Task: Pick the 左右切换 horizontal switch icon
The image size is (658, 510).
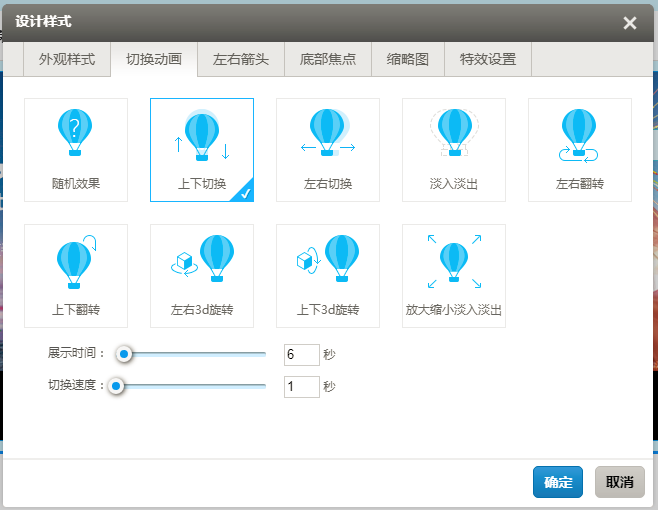Action: tap(328, 134)
